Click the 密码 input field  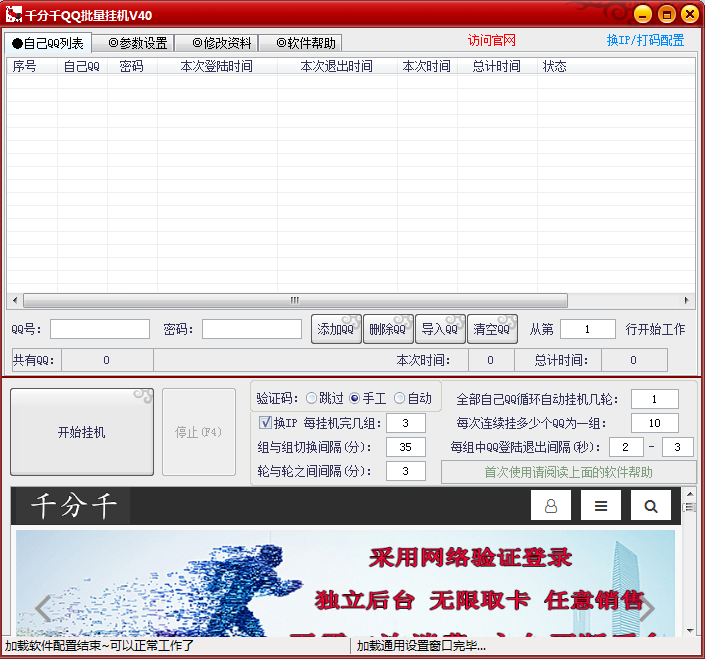pos(252,329)
